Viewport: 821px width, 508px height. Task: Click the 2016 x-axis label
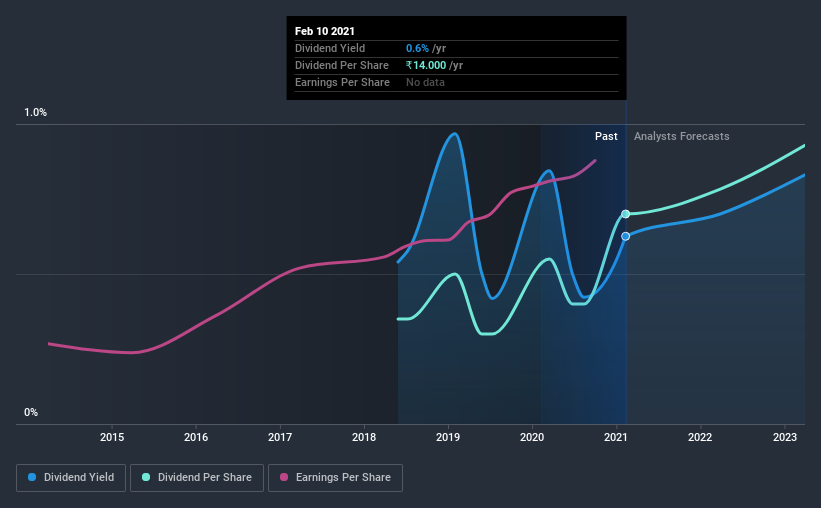(x=196, y=437)
